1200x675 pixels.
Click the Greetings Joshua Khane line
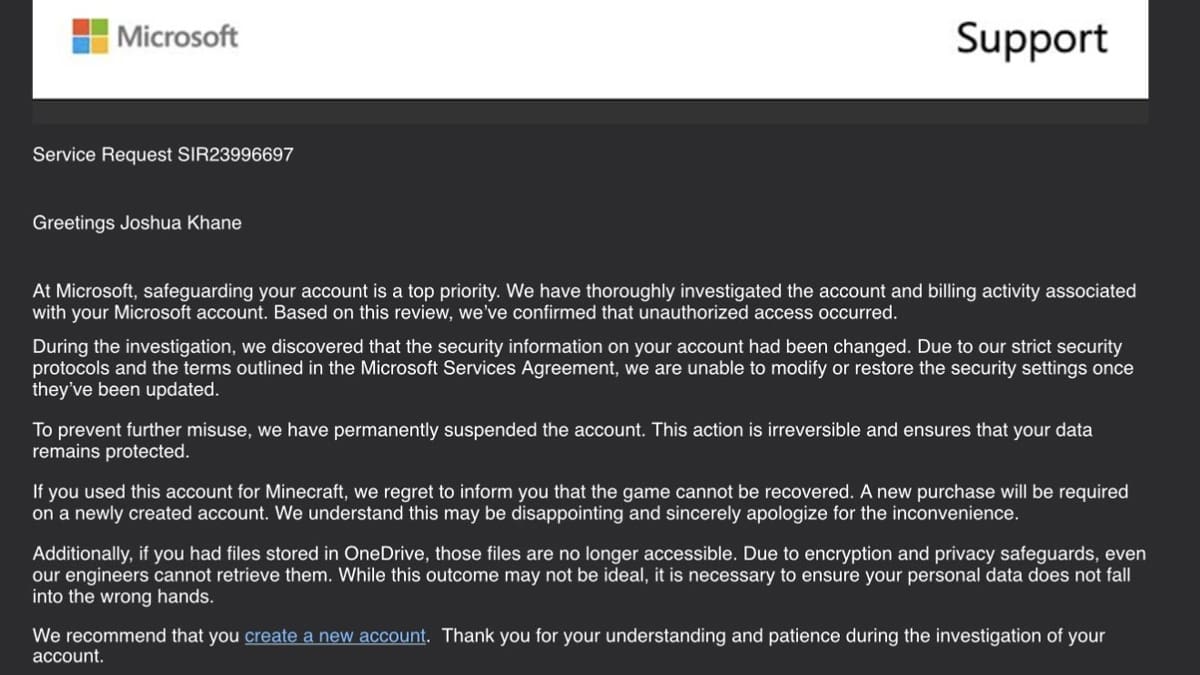(x=137, y=223)
